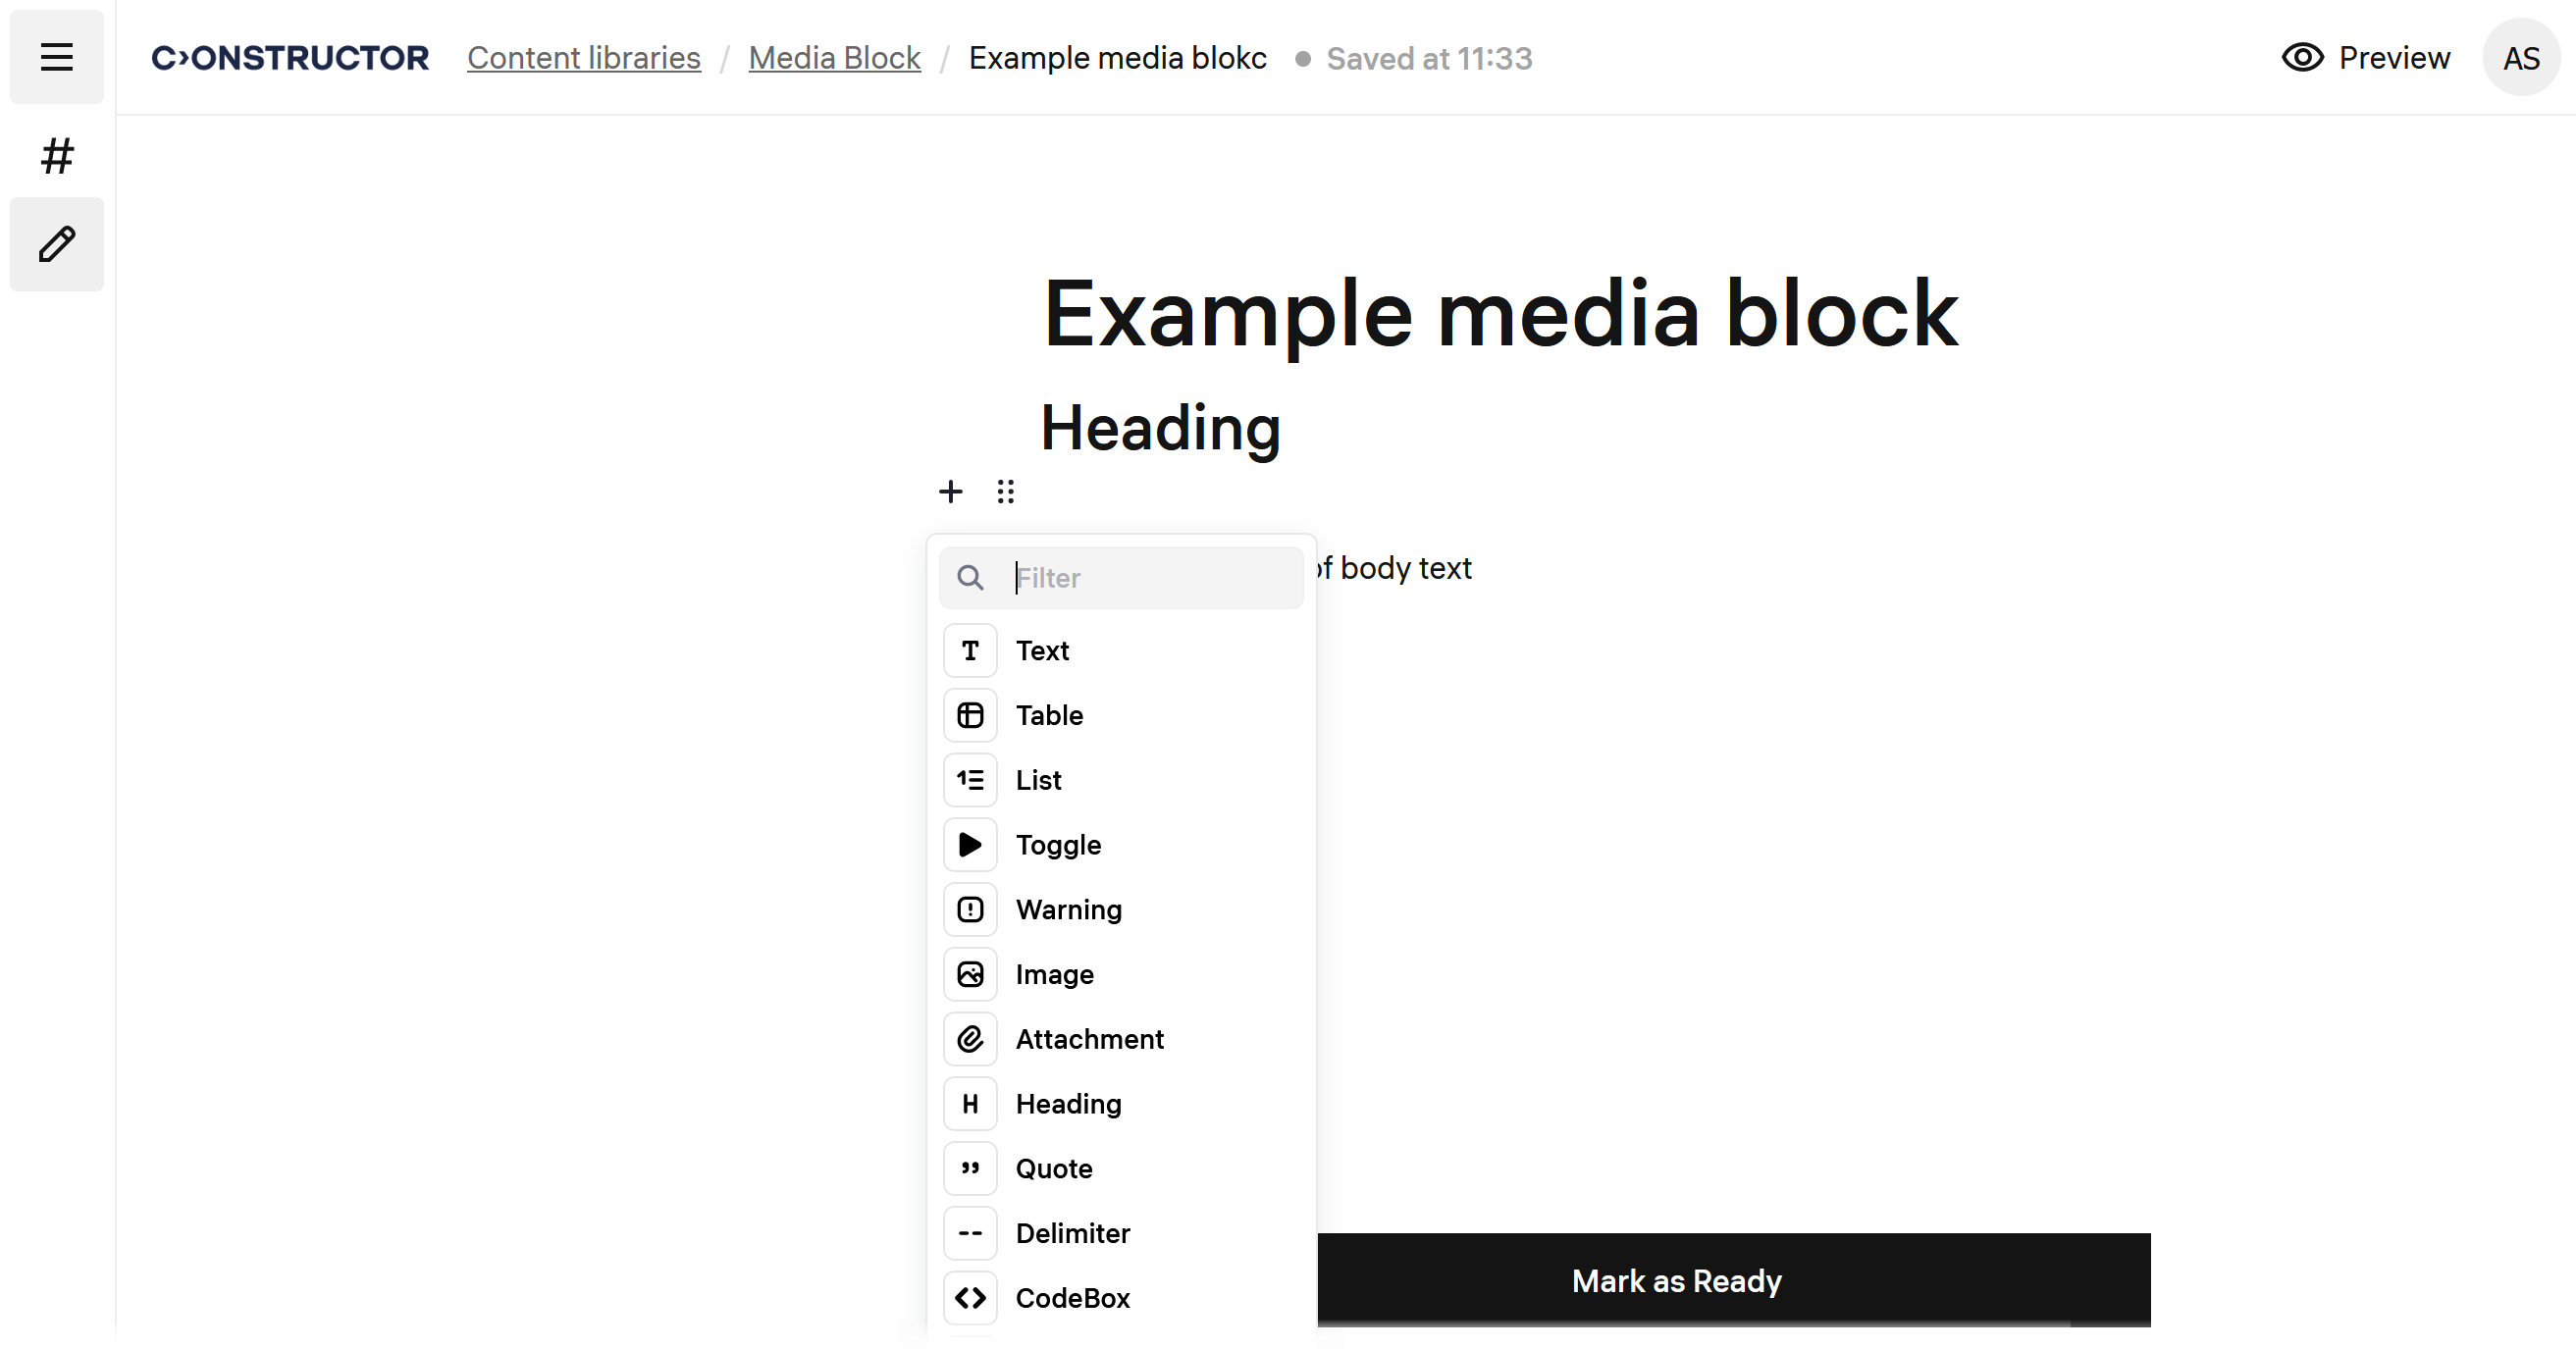Click the hashtag icon in sidebar
2576x1349 pixels.
pyautogui.click(x=56, y=156)
